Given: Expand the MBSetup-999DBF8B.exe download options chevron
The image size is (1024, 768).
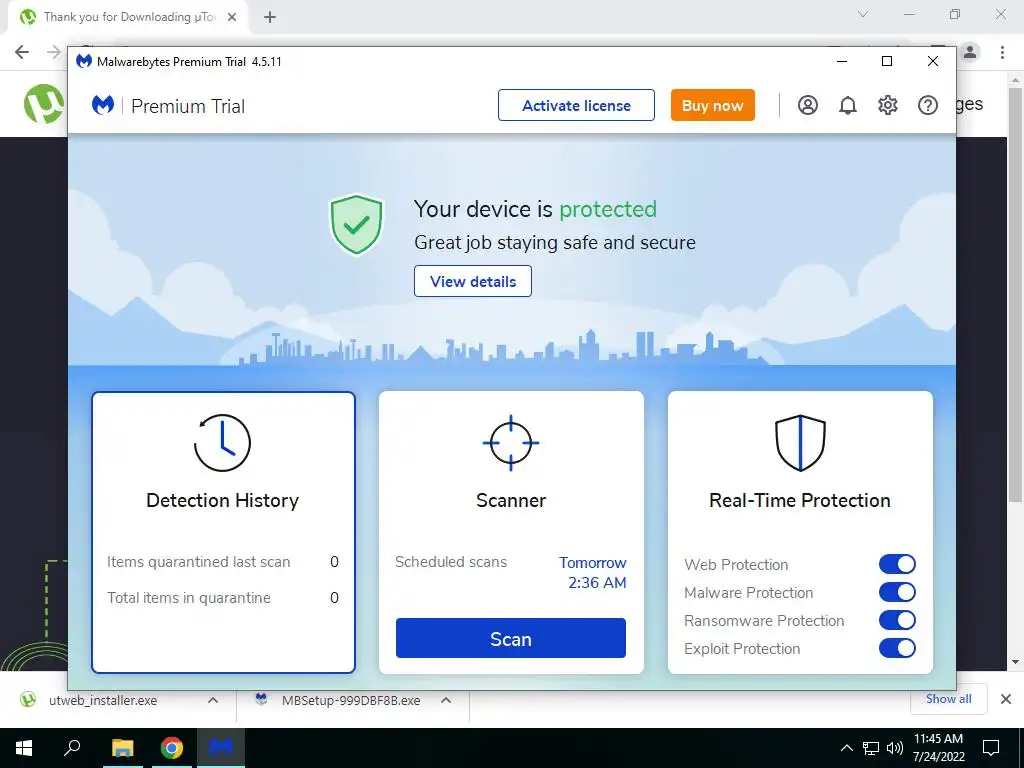Looking at the screenshot, I should [445, 700].
